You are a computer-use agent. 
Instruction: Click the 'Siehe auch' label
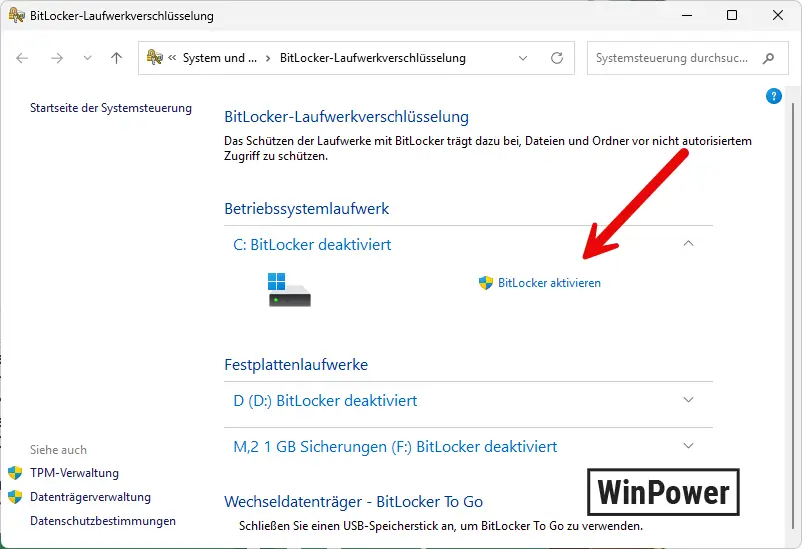(x=58, y=450)
